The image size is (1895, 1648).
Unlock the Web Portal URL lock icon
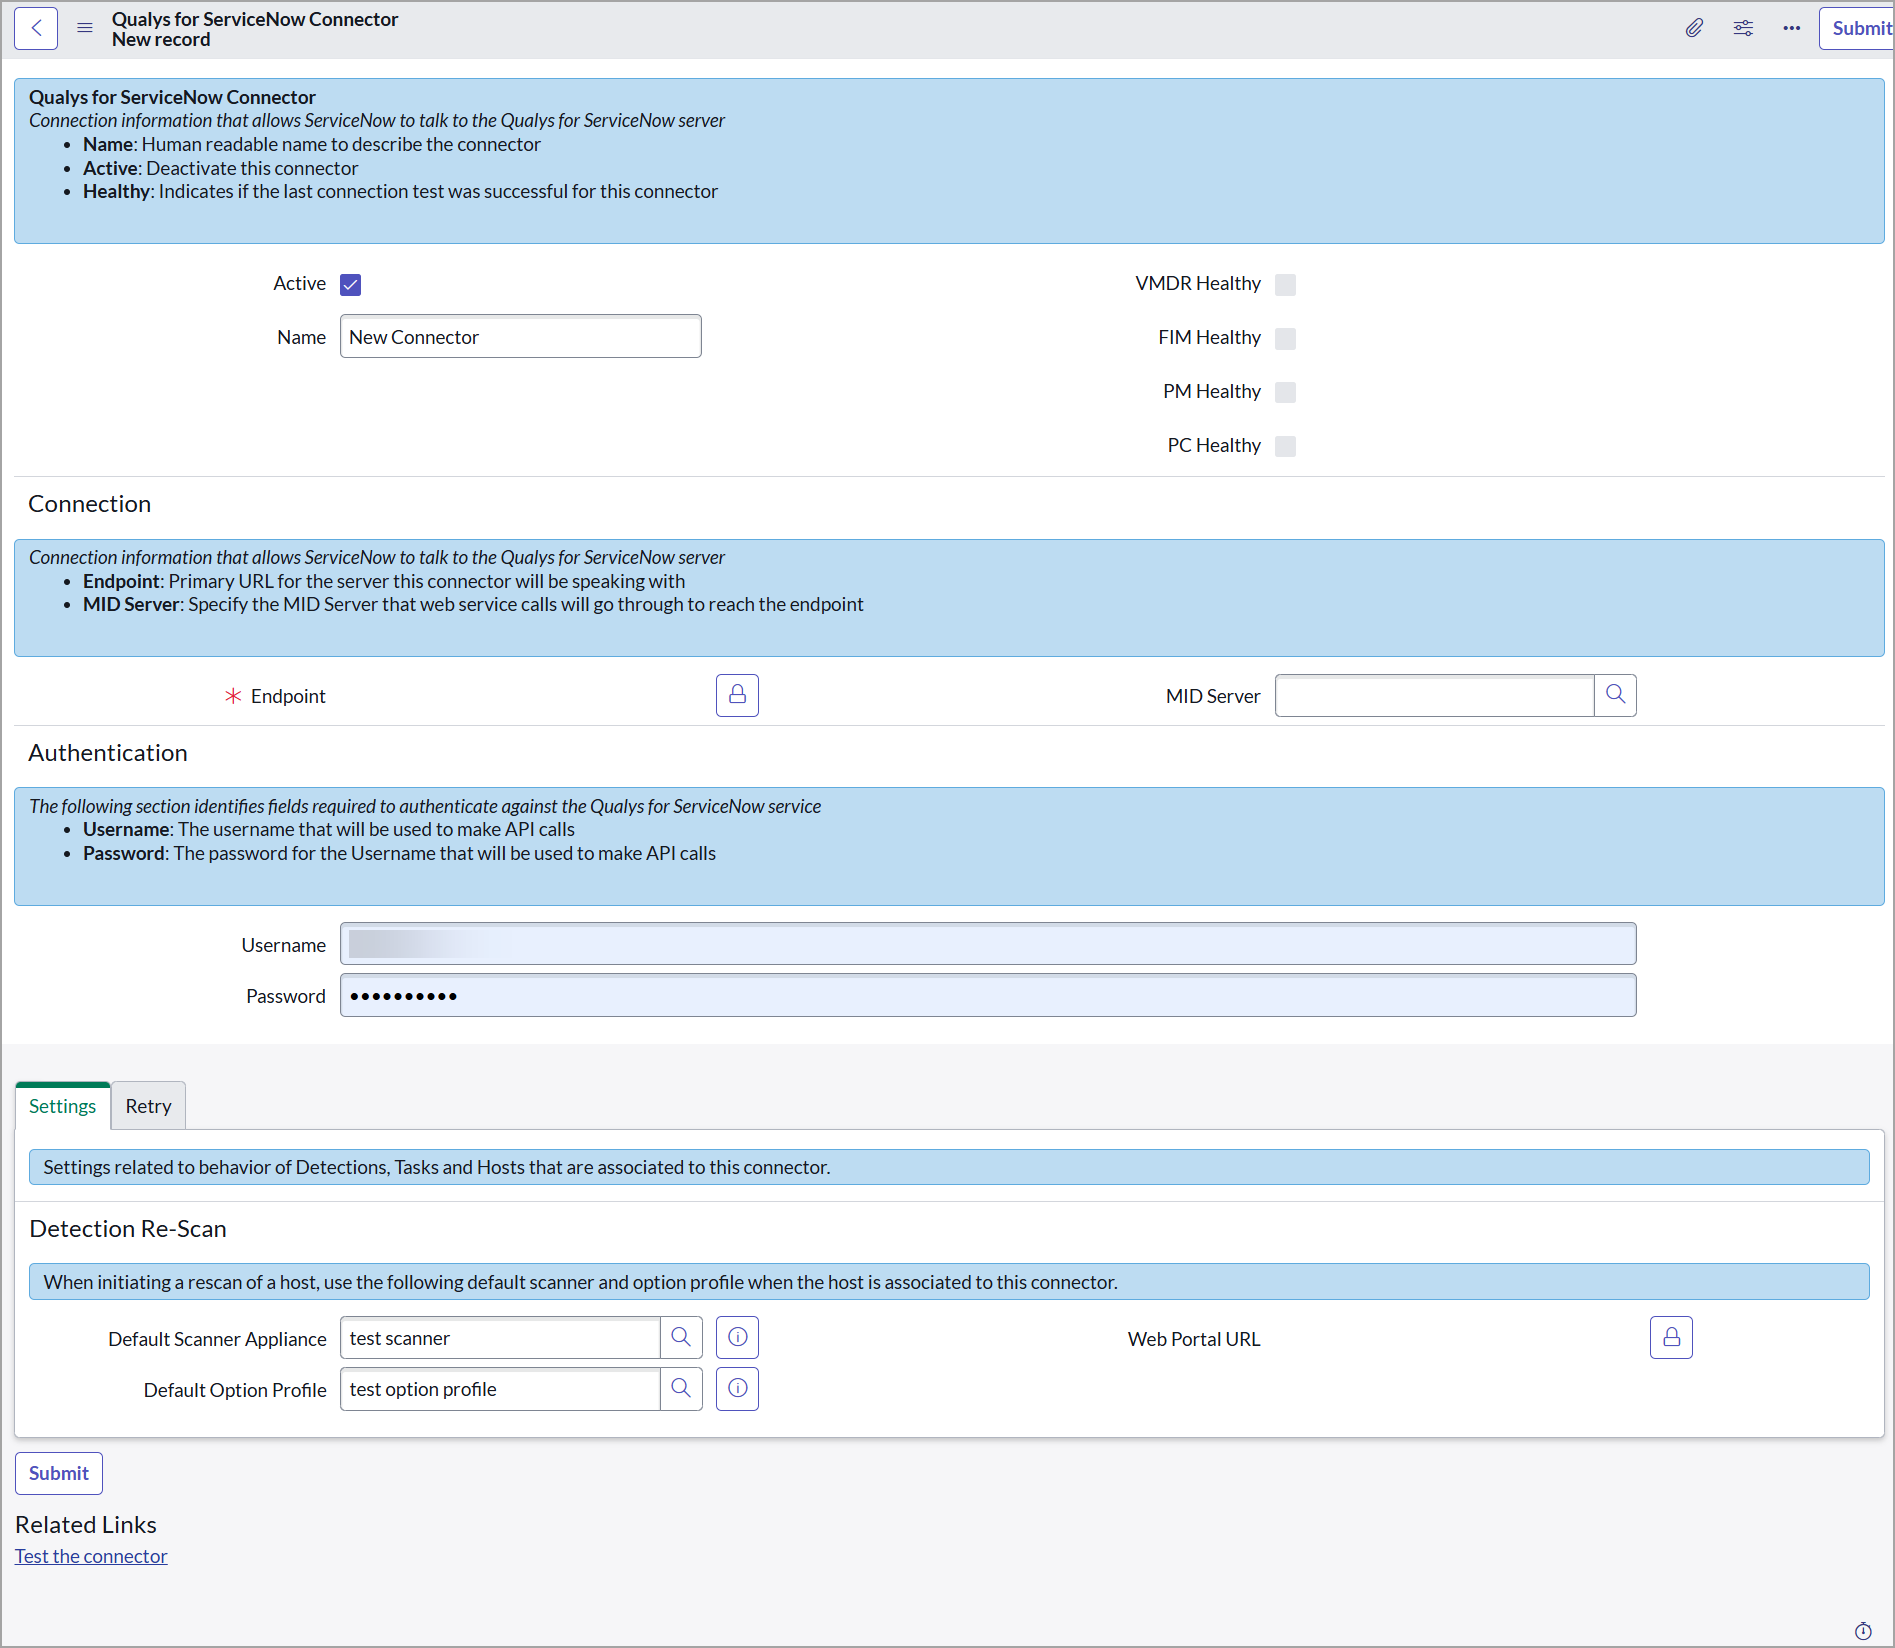pyautogui.click(x=1670, y=1338)
